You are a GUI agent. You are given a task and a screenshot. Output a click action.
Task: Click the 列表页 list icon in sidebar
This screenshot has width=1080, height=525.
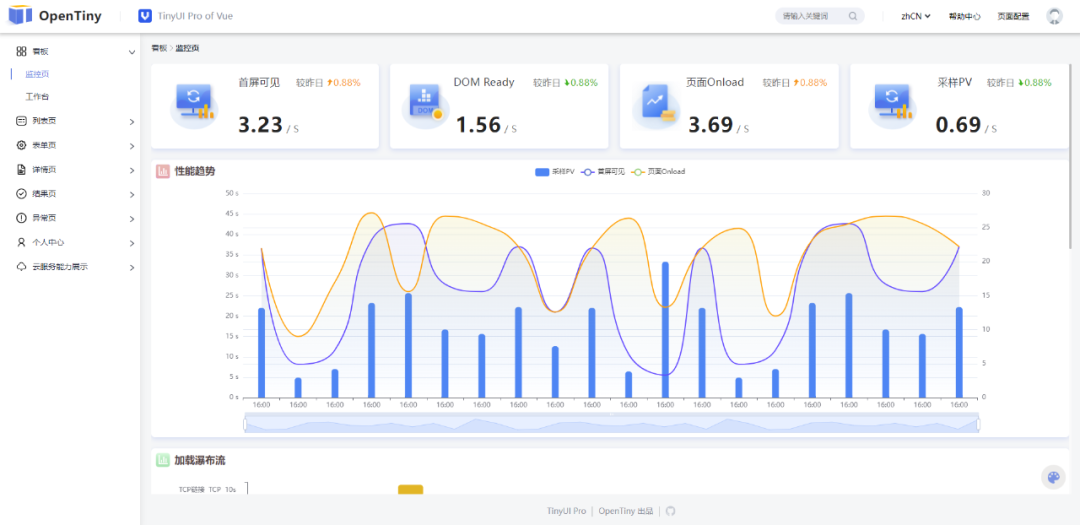(21, 121)
